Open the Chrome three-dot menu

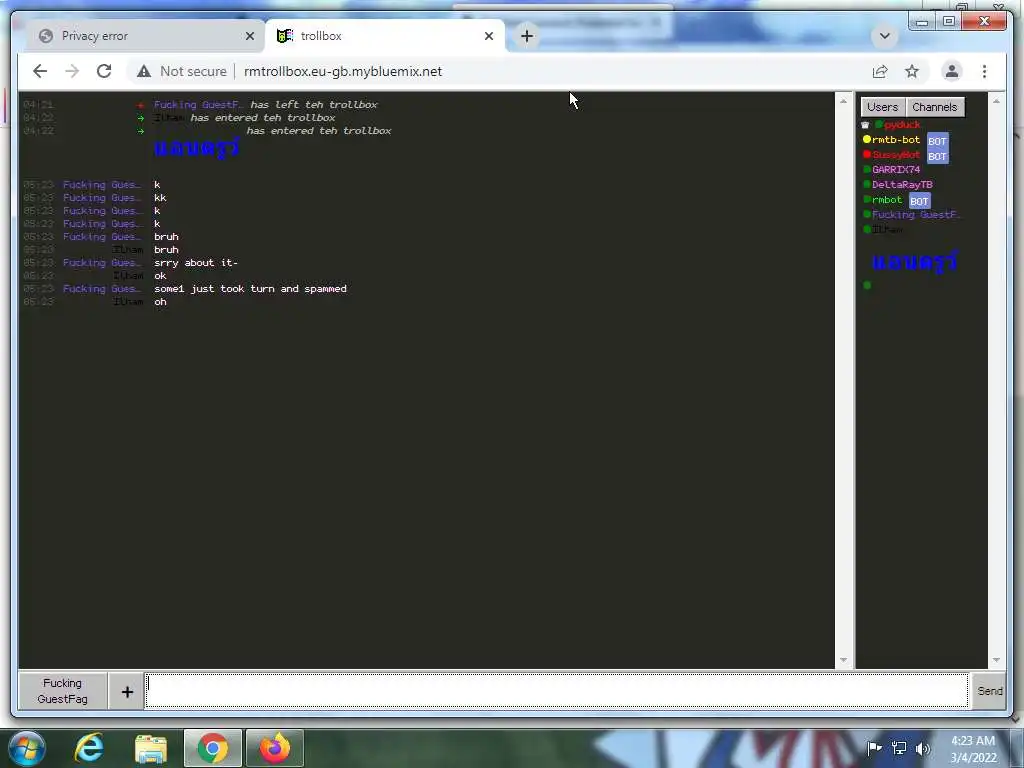tap(984, 71)
